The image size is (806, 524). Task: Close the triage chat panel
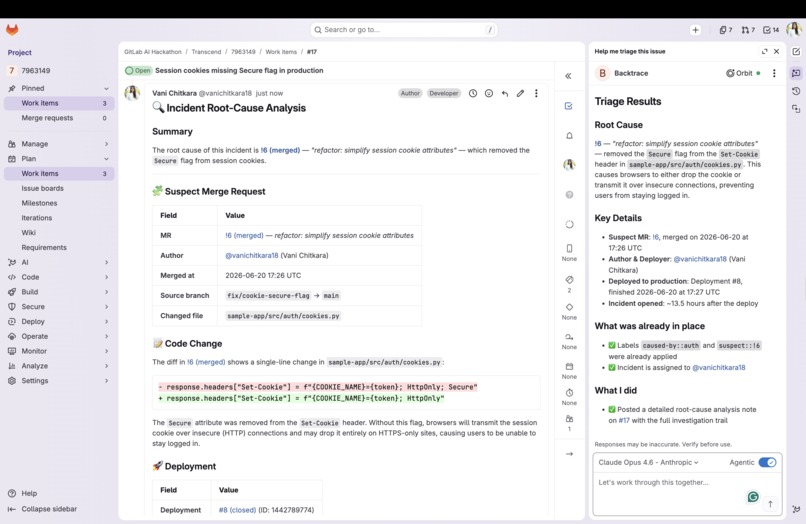click(777, 51)
